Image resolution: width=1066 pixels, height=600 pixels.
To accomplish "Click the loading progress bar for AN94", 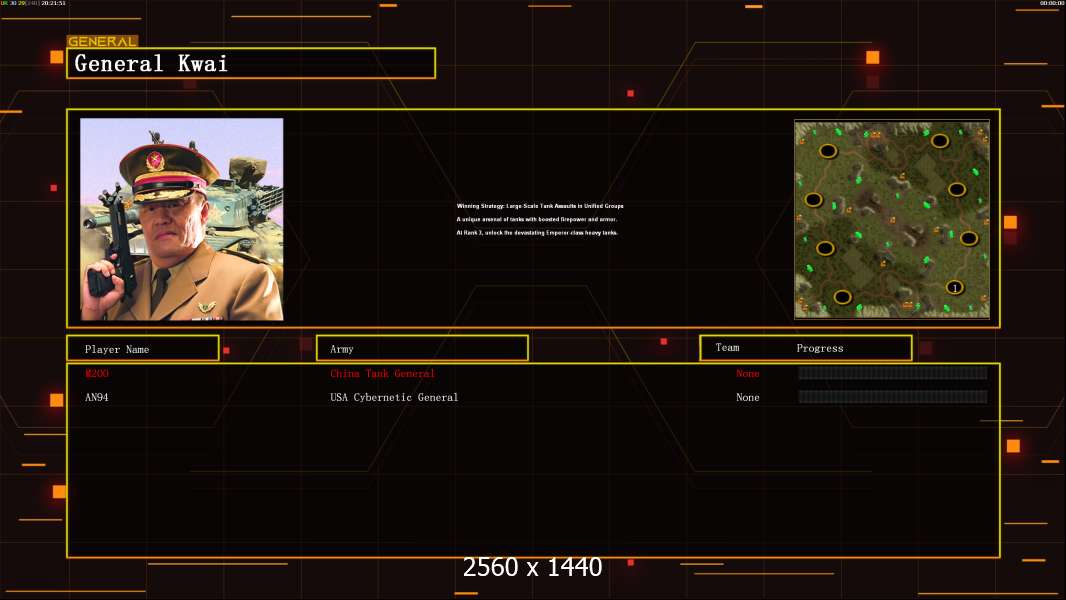I will [x=893, y=397].
